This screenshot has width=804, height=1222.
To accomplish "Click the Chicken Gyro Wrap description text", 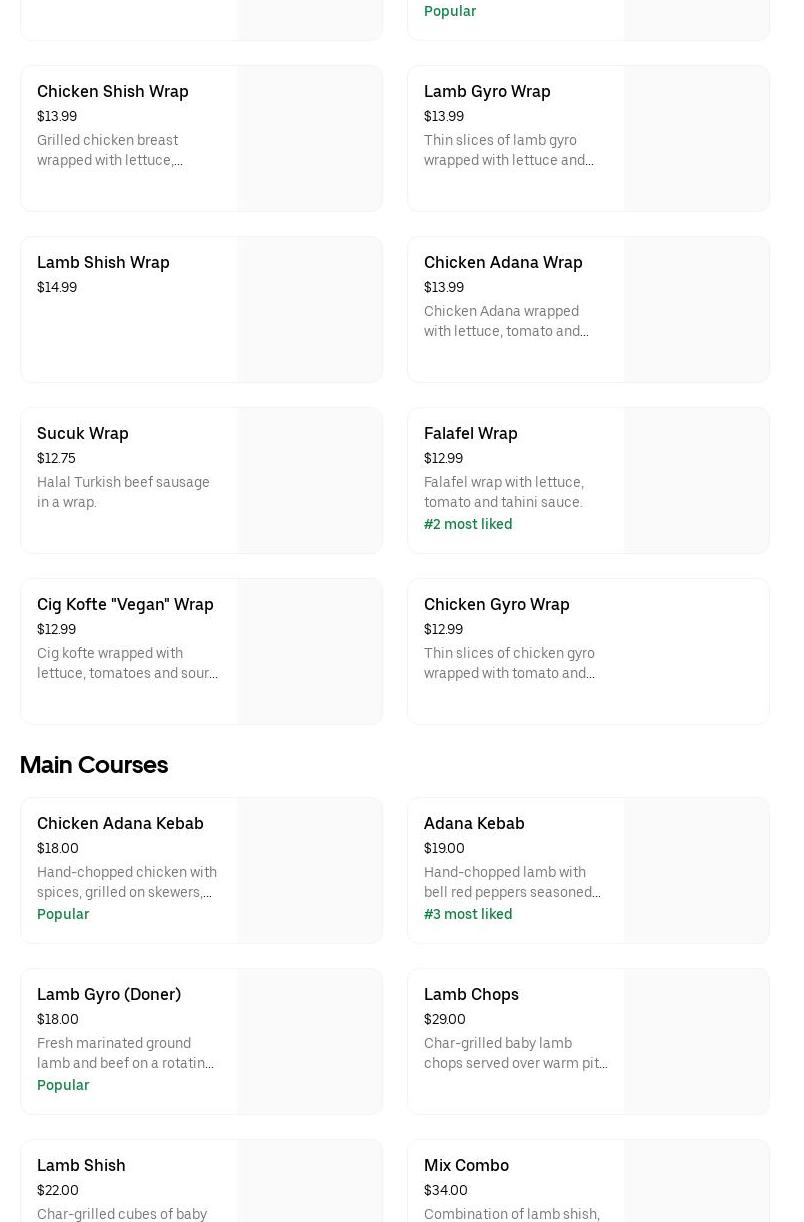I will click(510, 663).
